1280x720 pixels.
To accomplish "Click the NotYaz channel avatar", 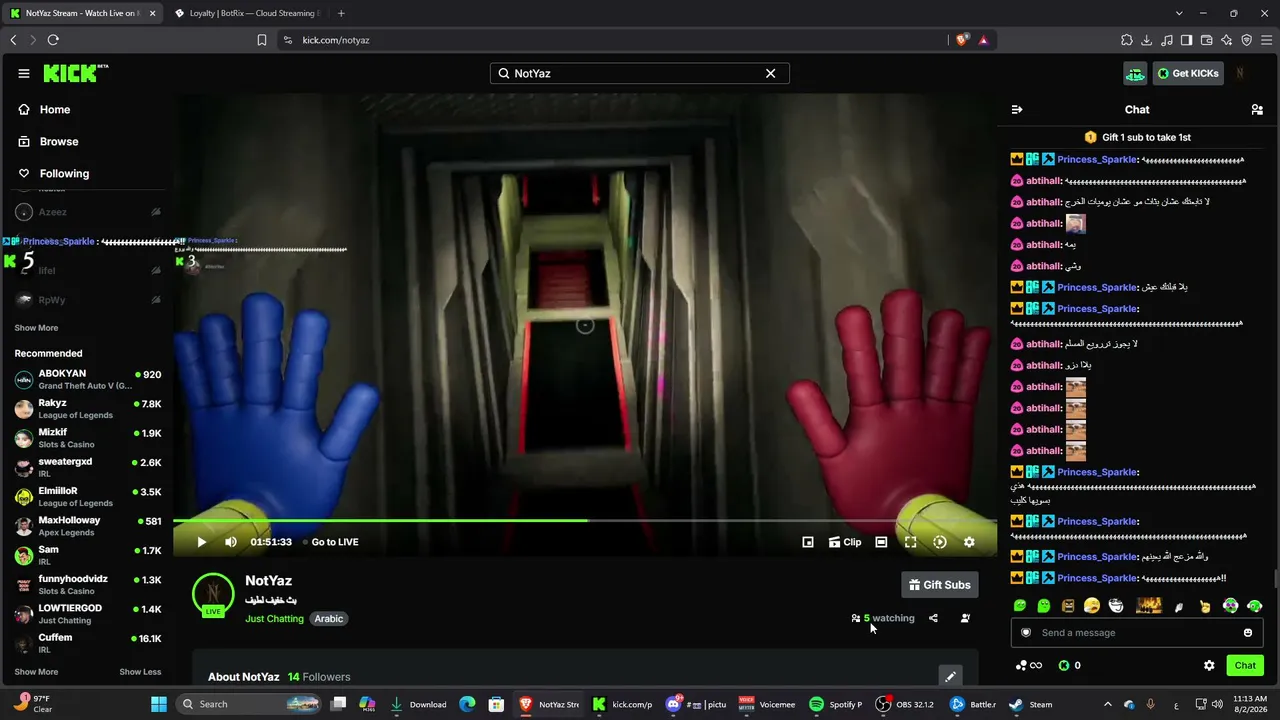I will (213, 593).
